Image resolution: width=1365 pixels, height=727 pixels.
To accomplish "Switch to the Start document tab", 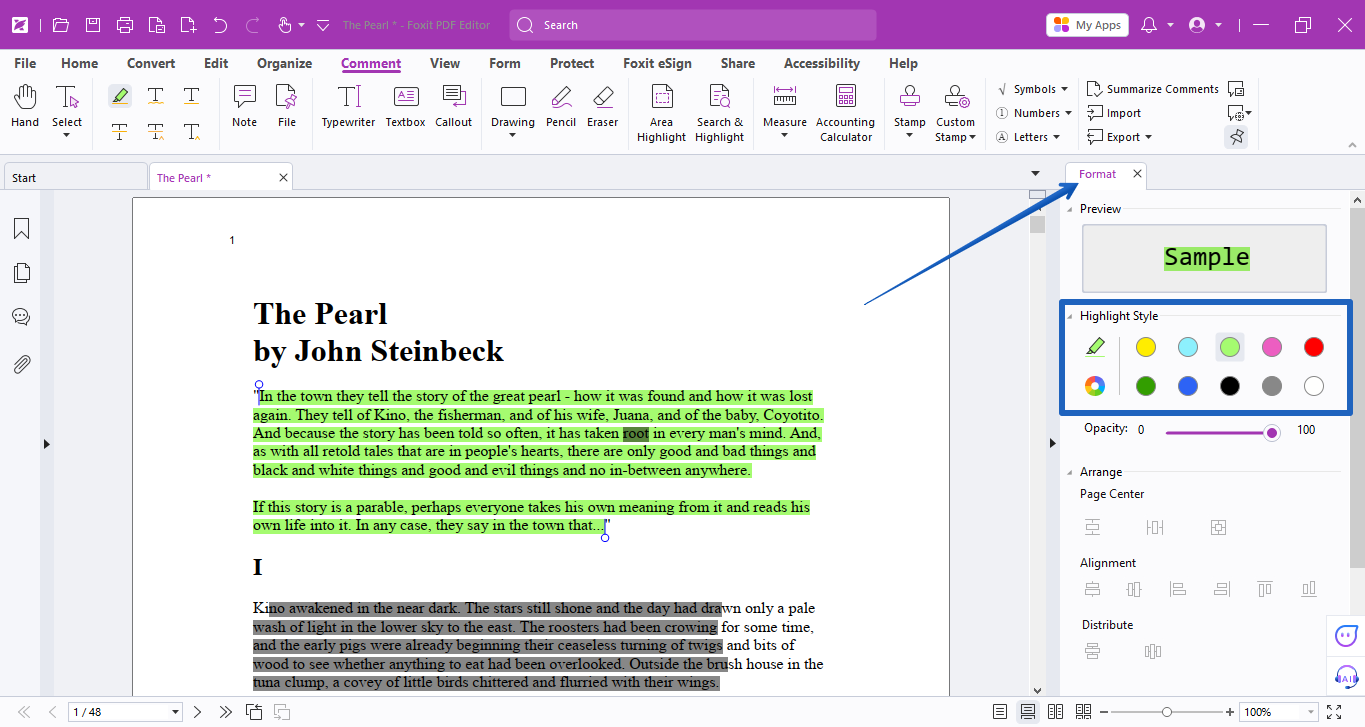I will pyautogui.click(x=74, y=177).
